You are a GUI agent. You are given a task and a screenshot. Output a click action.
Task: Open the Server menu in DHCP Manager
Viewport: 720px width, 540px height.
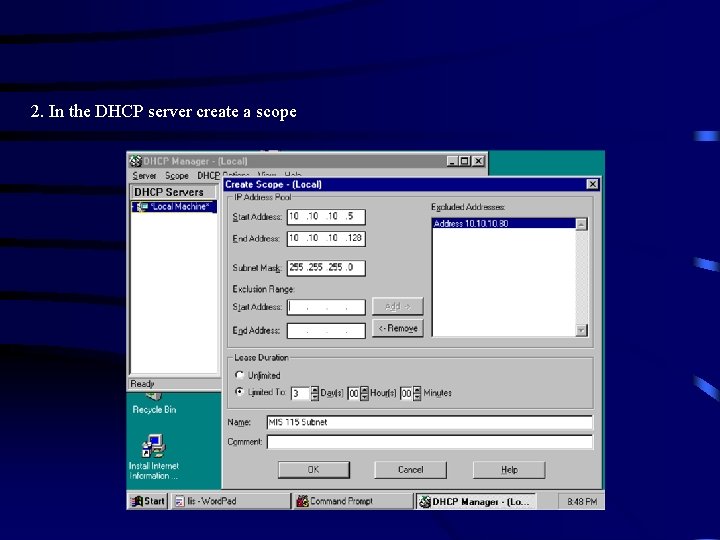(x=144, y=176)
